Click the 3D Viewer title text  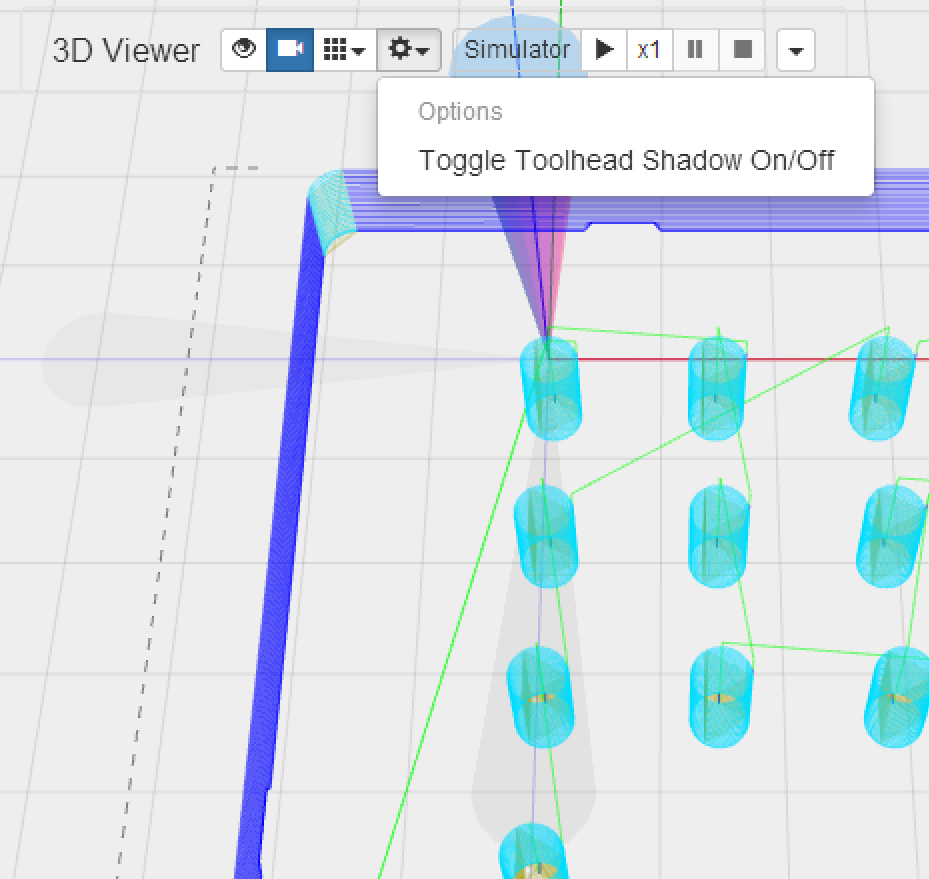126,50
